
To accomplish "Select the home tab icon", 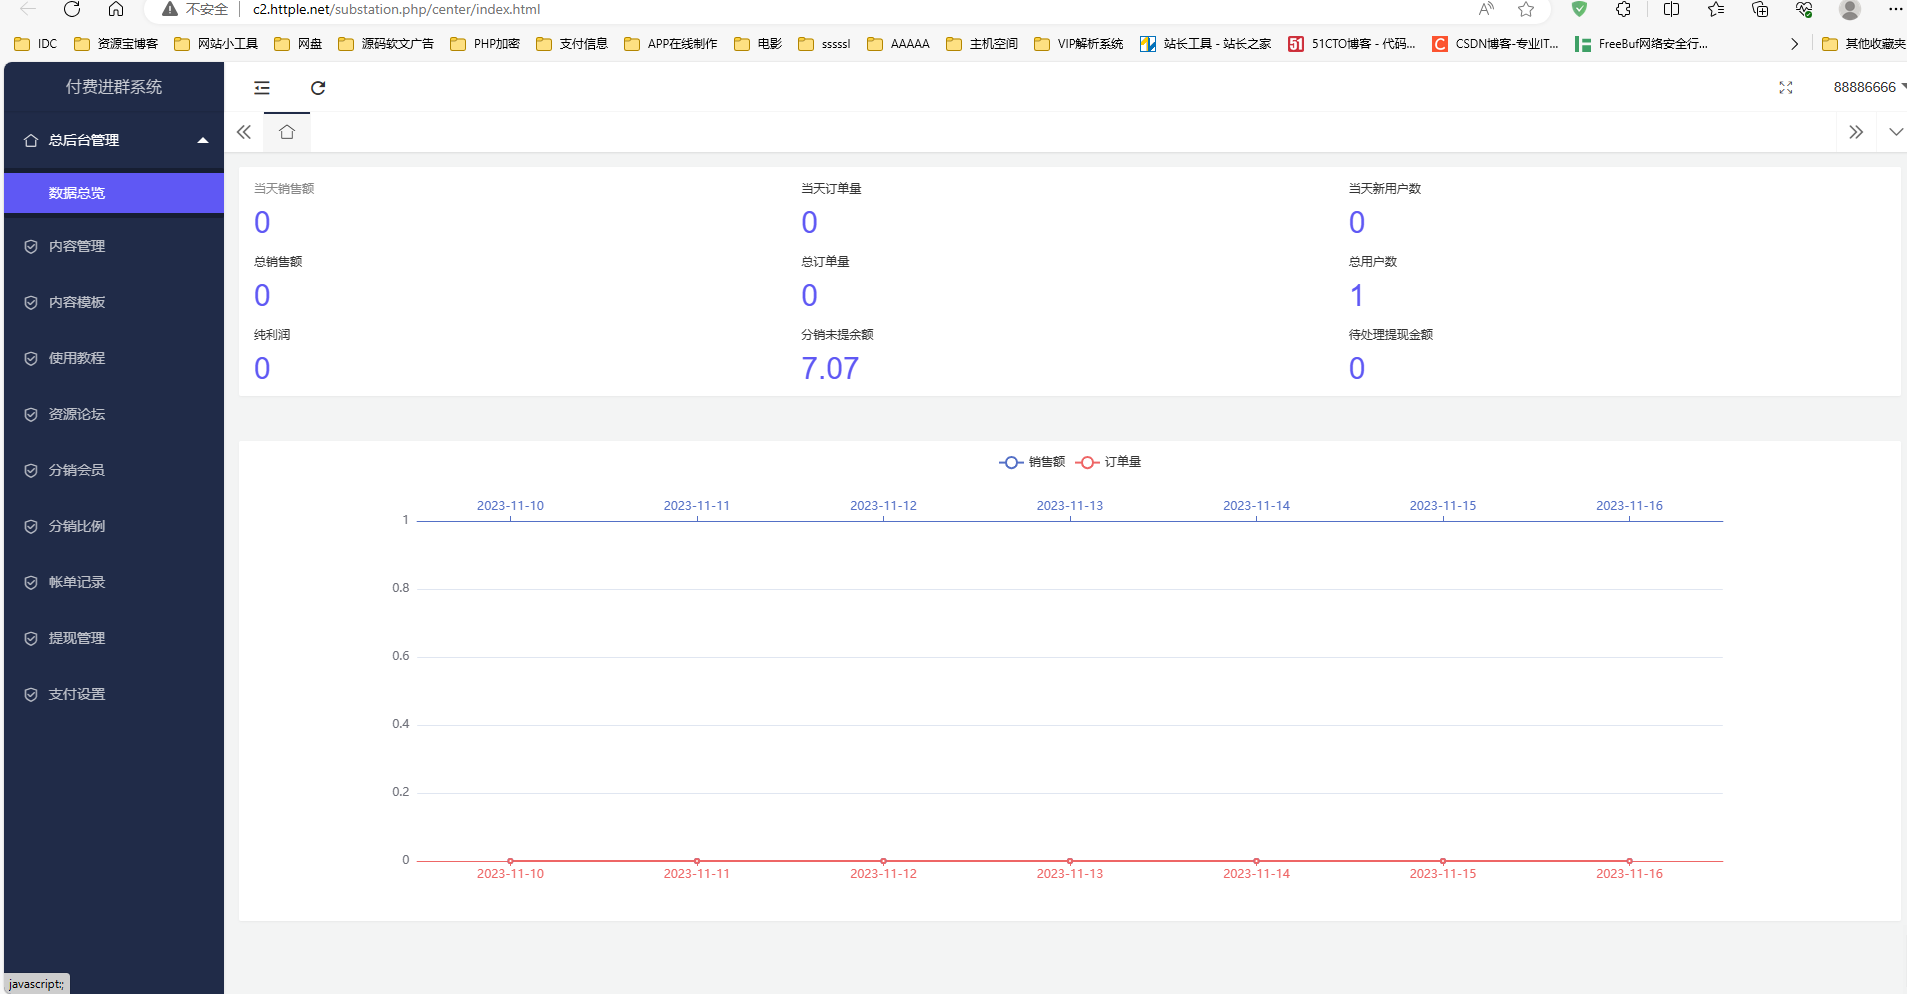I will (x=287, y=132).
